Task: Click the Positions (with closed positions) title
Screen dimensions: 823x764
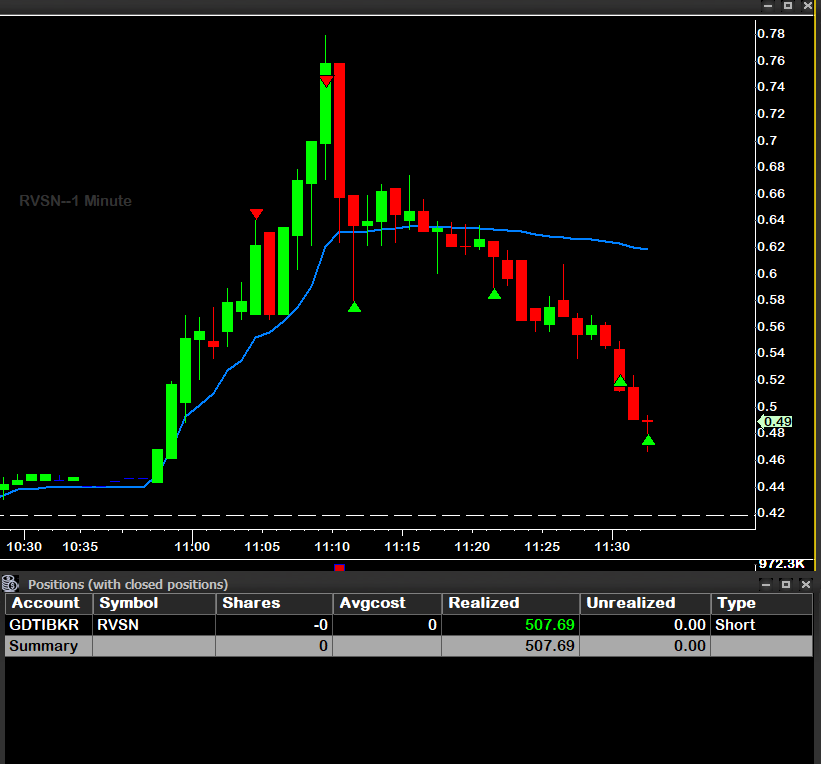Action: (128, 585)
